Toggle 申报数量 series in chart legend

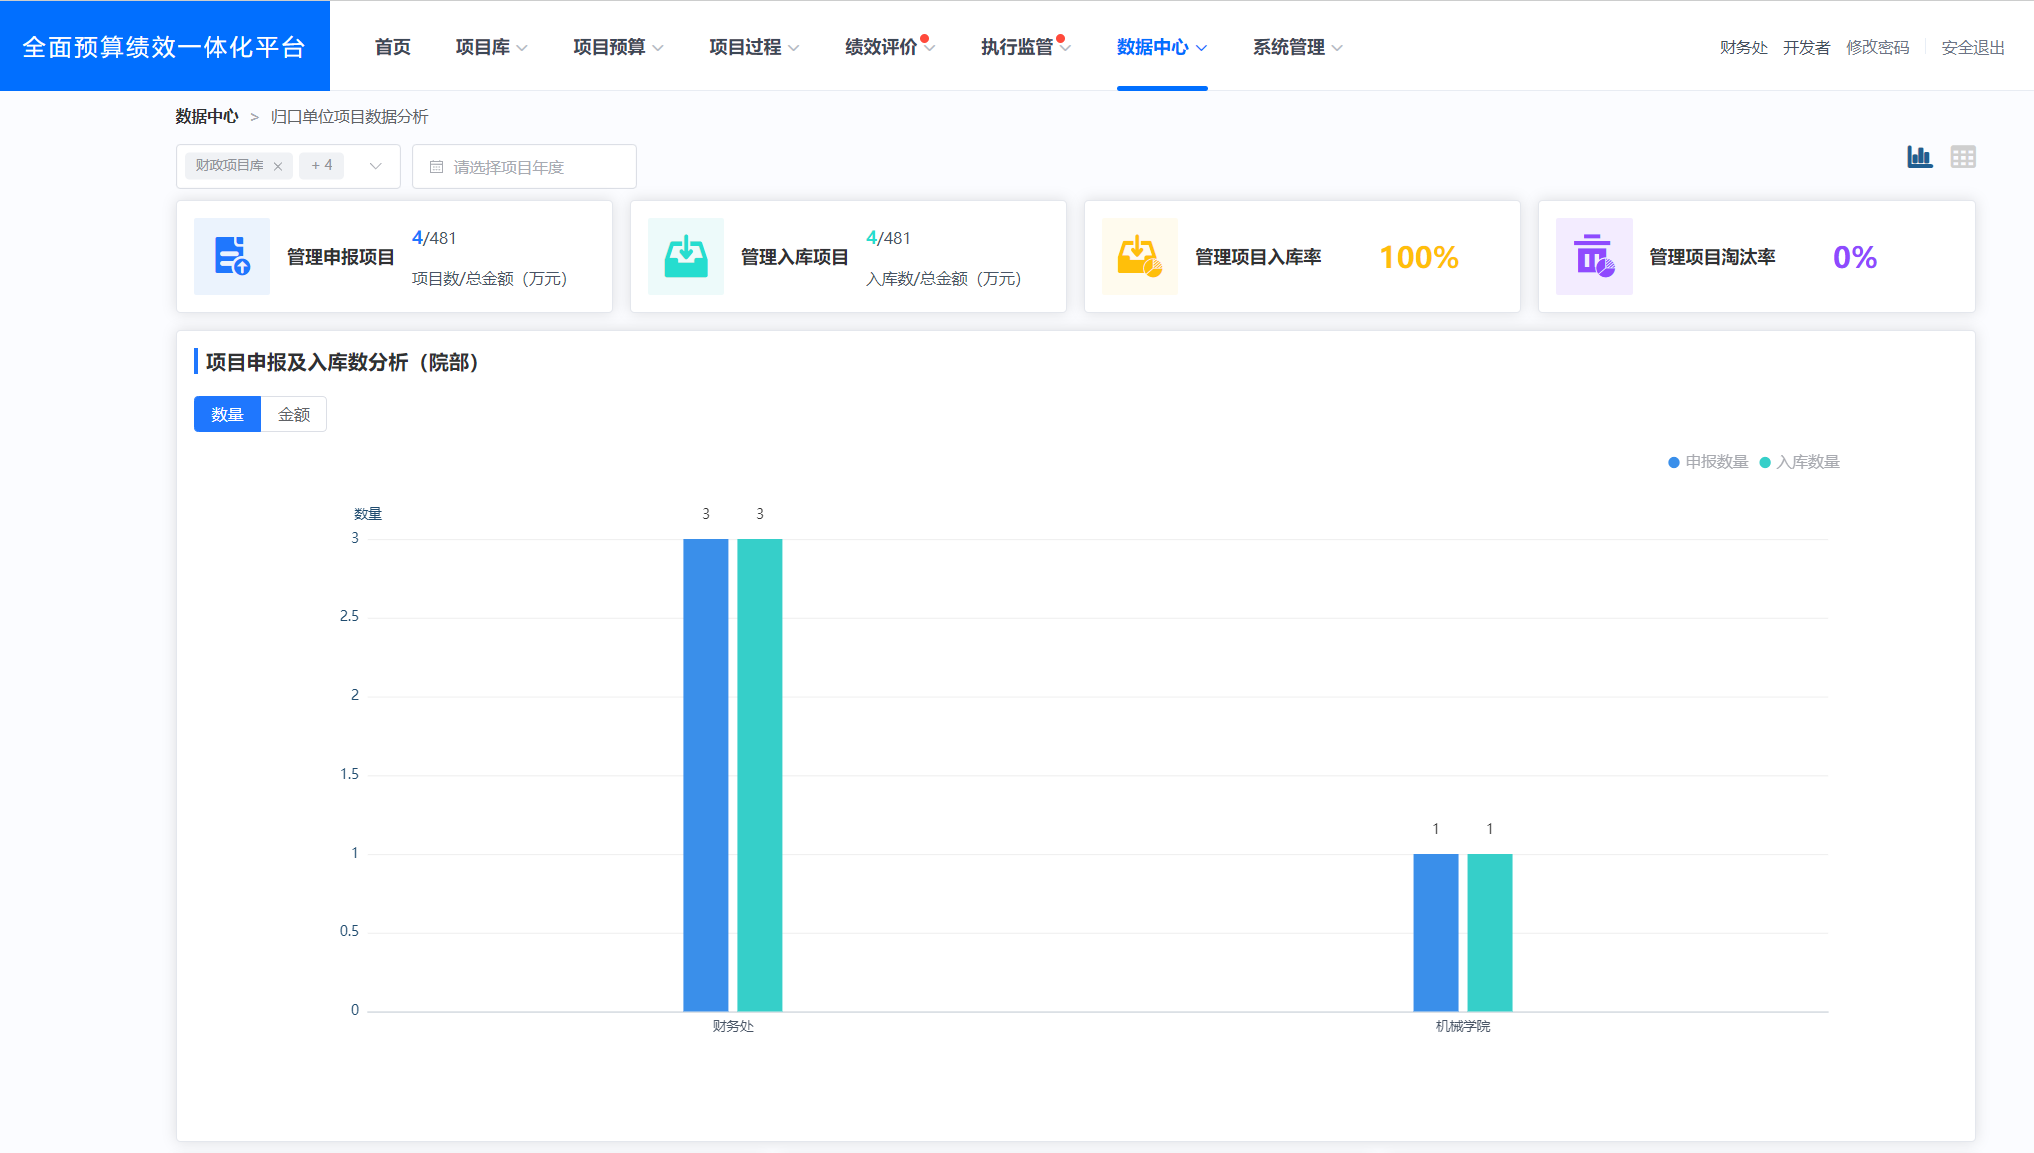(x=1707, y=462)
